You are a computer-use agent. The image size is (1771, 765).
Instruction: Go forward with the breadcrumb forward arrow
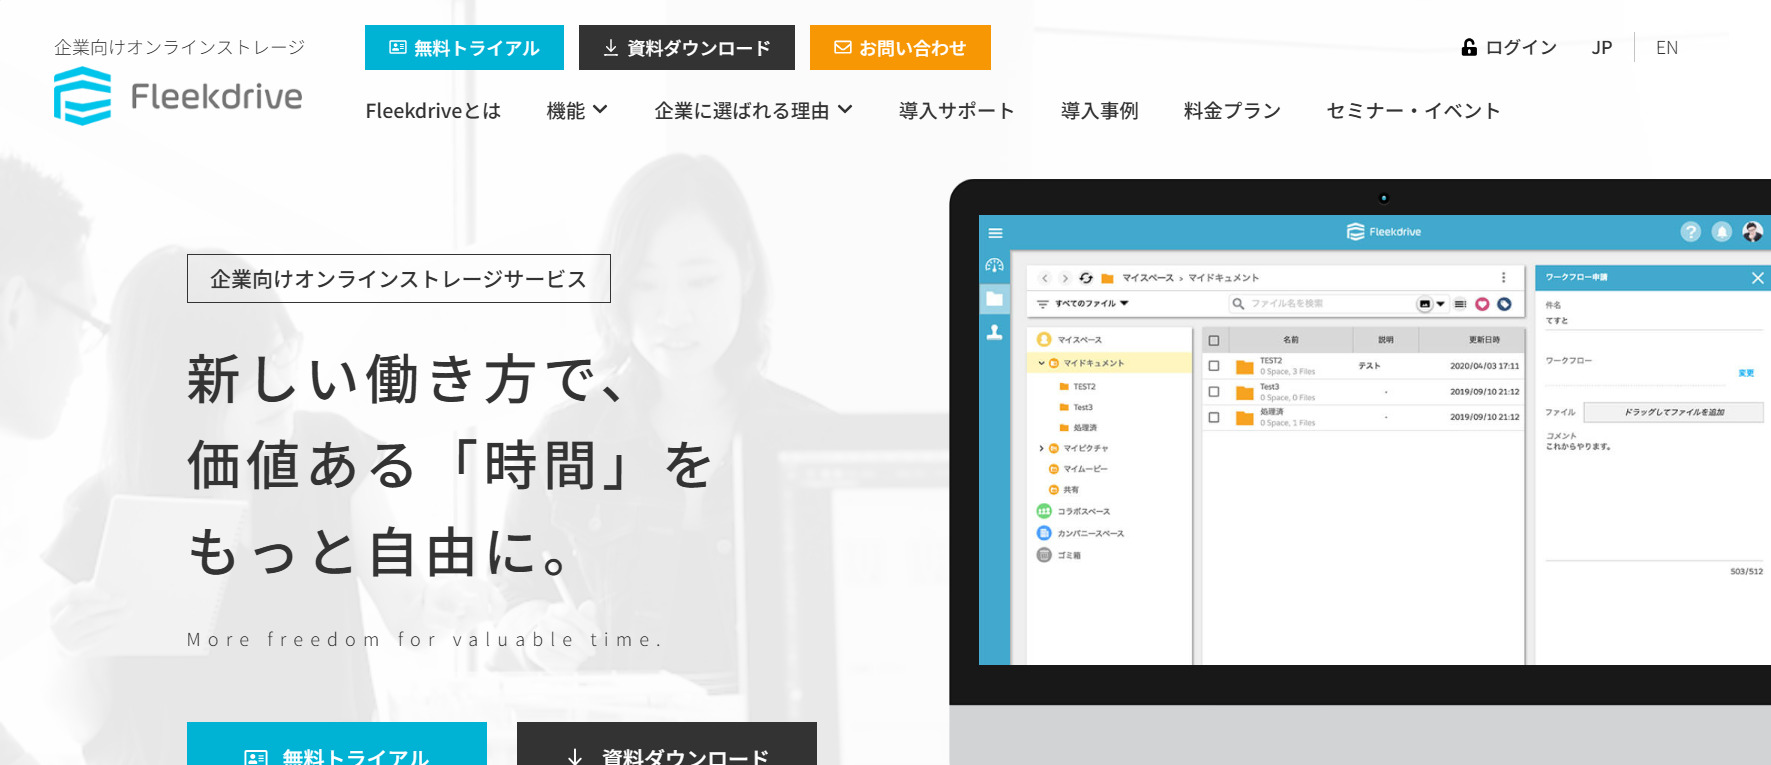tap(1065, 278)
